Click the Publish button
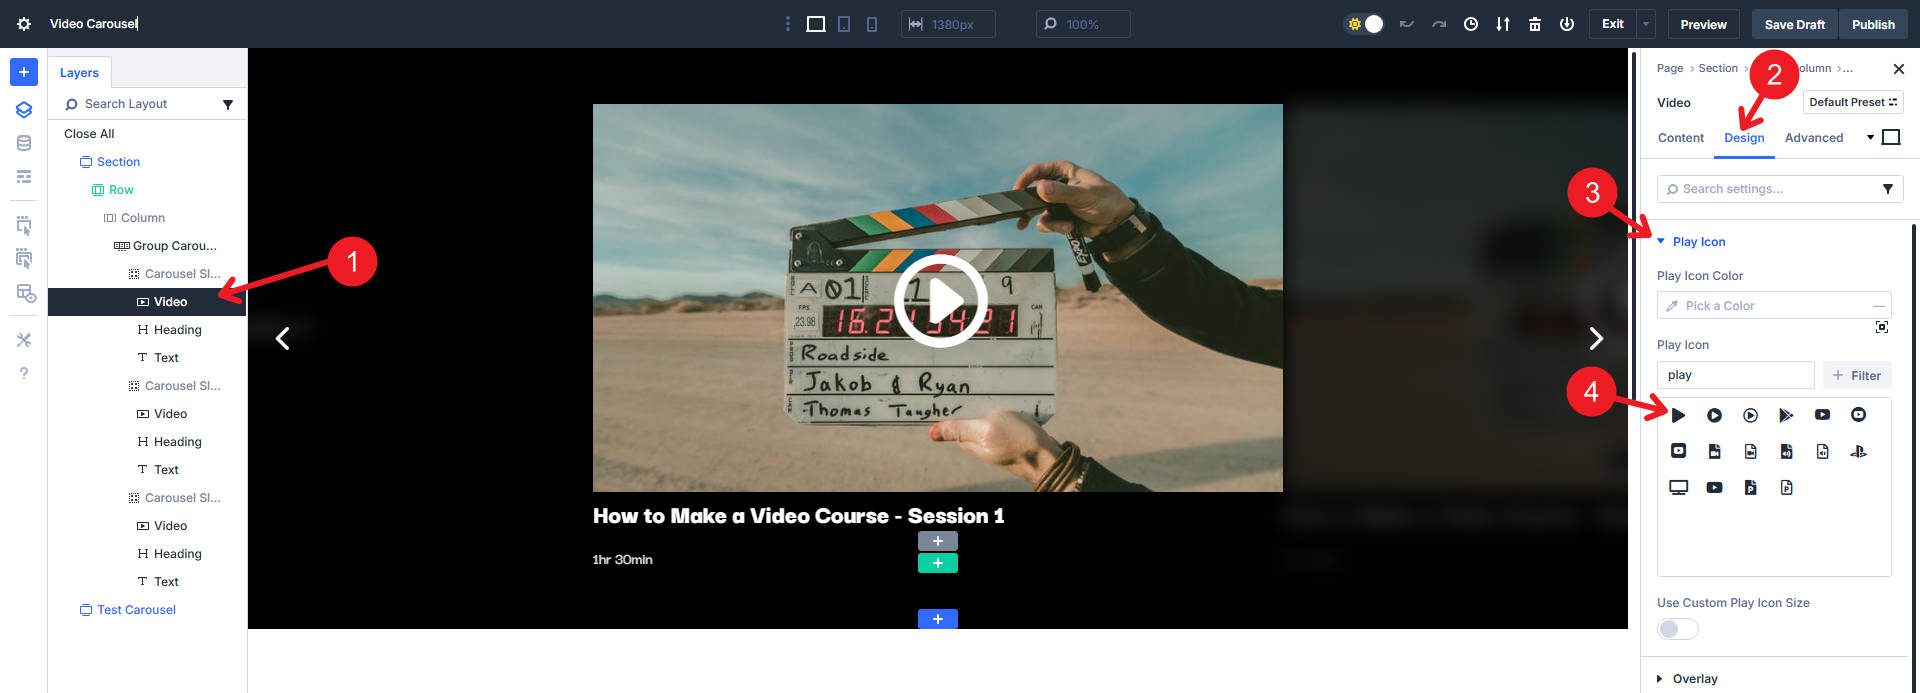Viewport: 1920px width, 693px height. point(1872,24)
